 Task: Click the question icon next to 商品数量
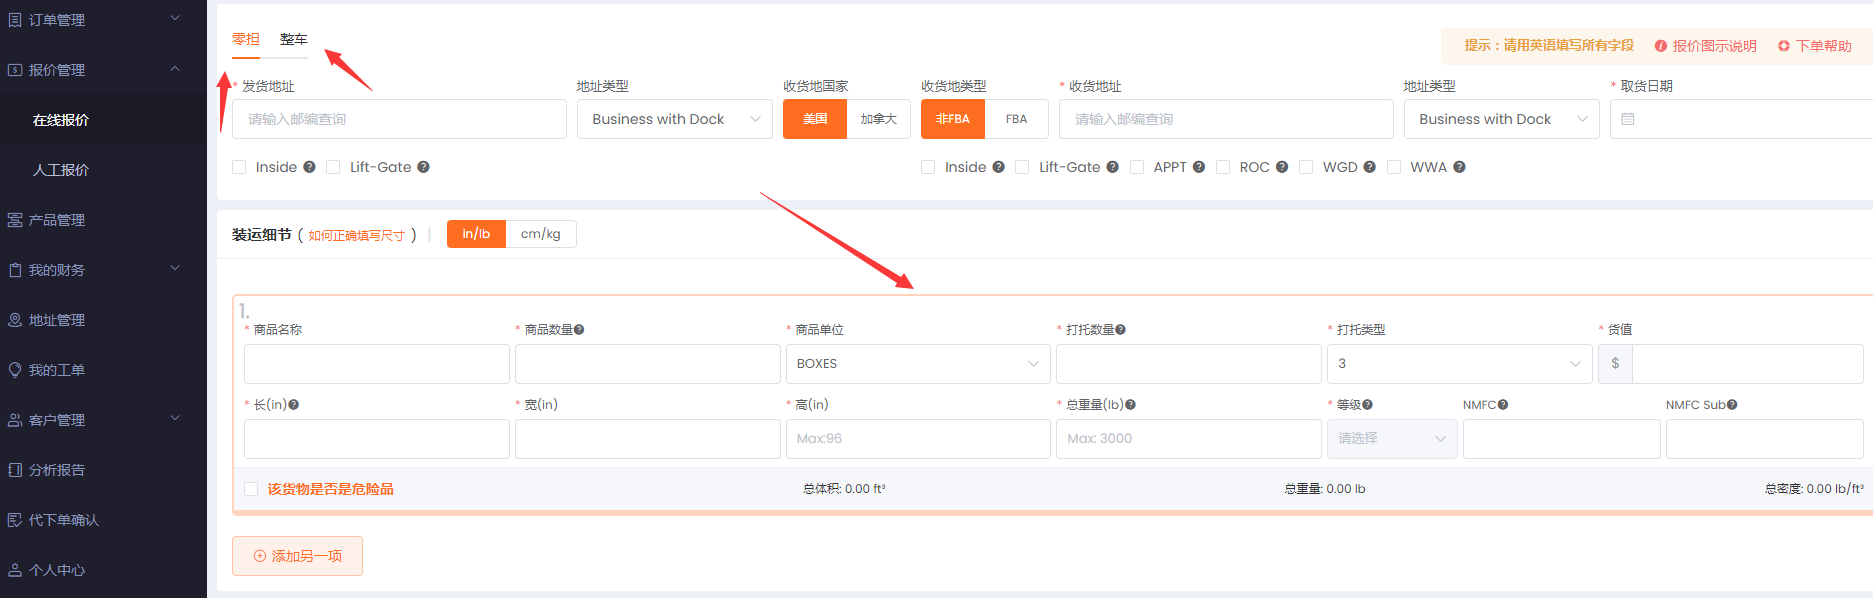579,330
